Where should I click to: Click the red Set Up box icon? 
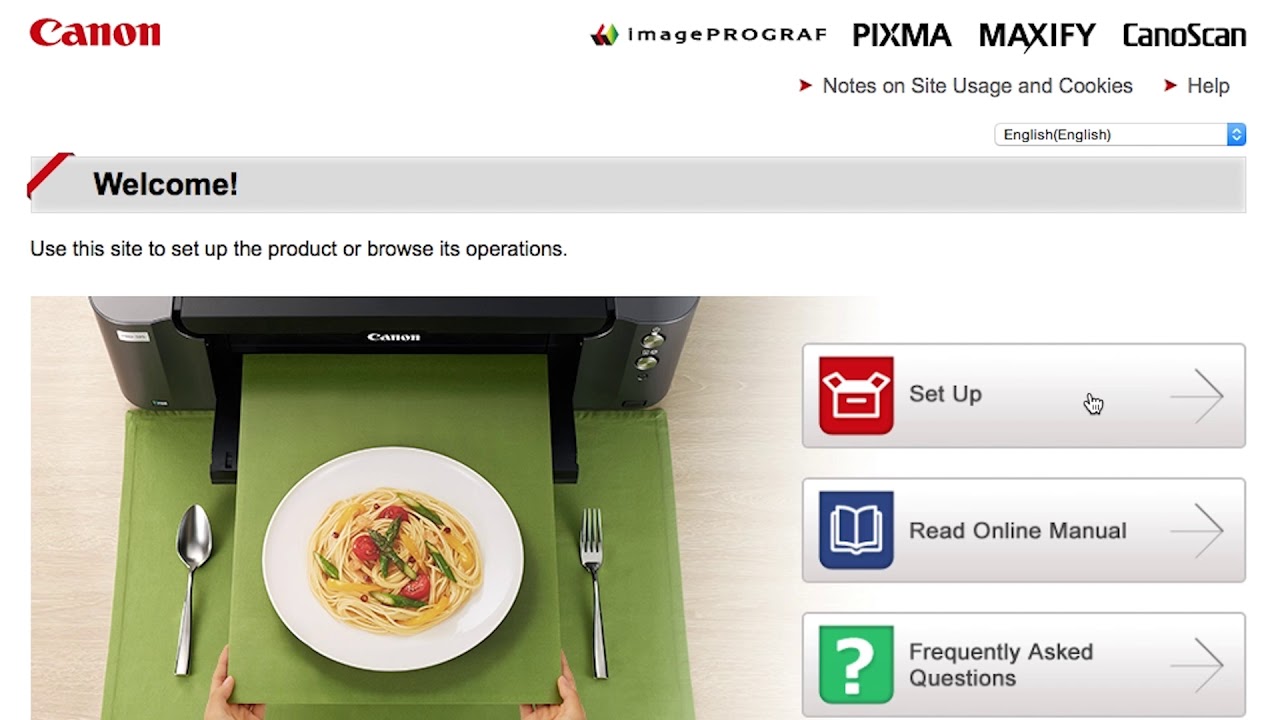(856, 395)
